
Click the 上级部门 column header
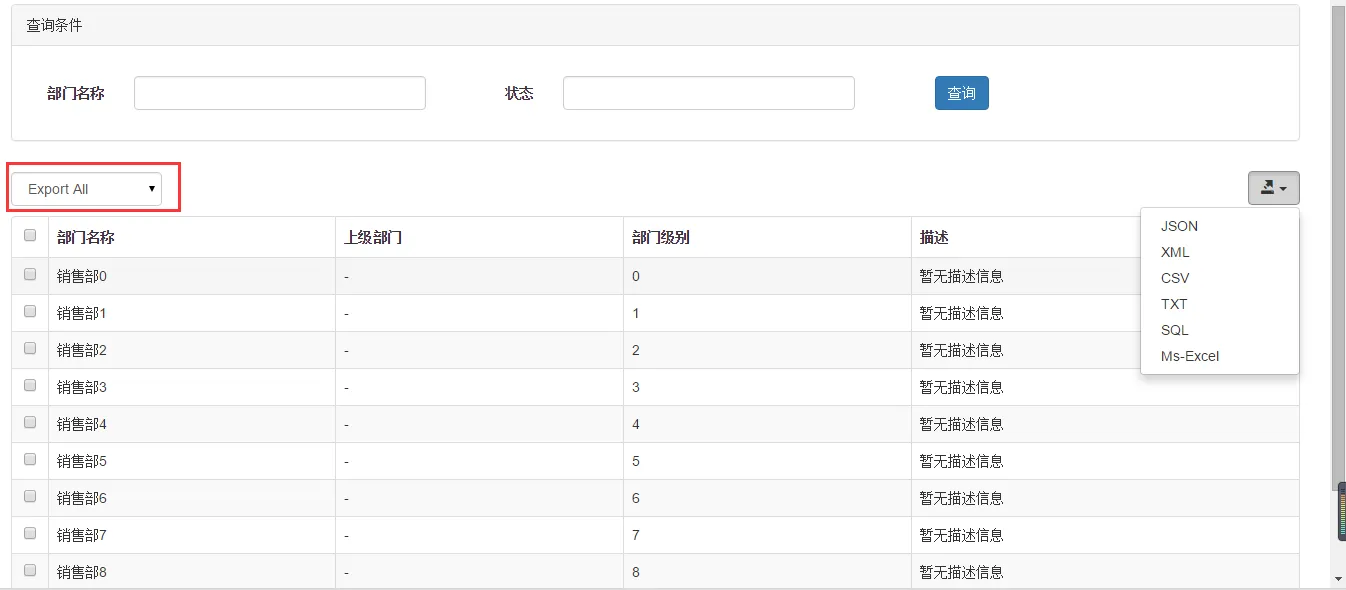(373, 237)
